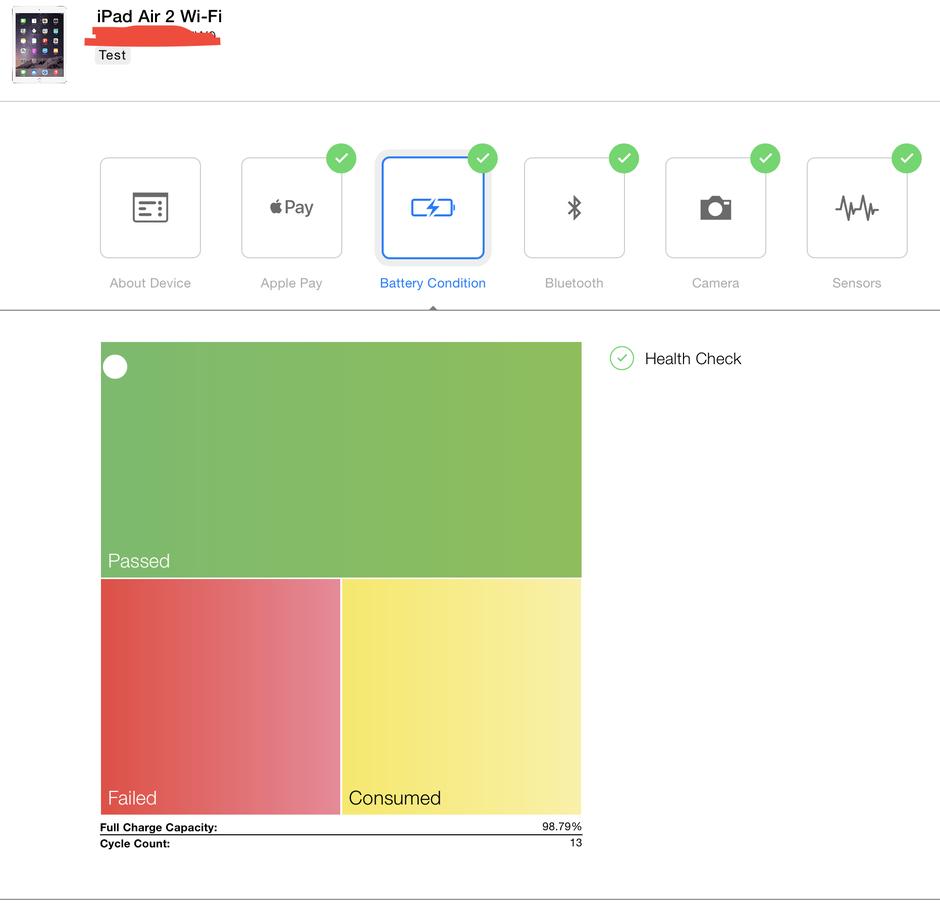Click the cycle count value 13
The height and width of the screenshot is (917, 940).
pyautogui.click(x=576, y=843)
